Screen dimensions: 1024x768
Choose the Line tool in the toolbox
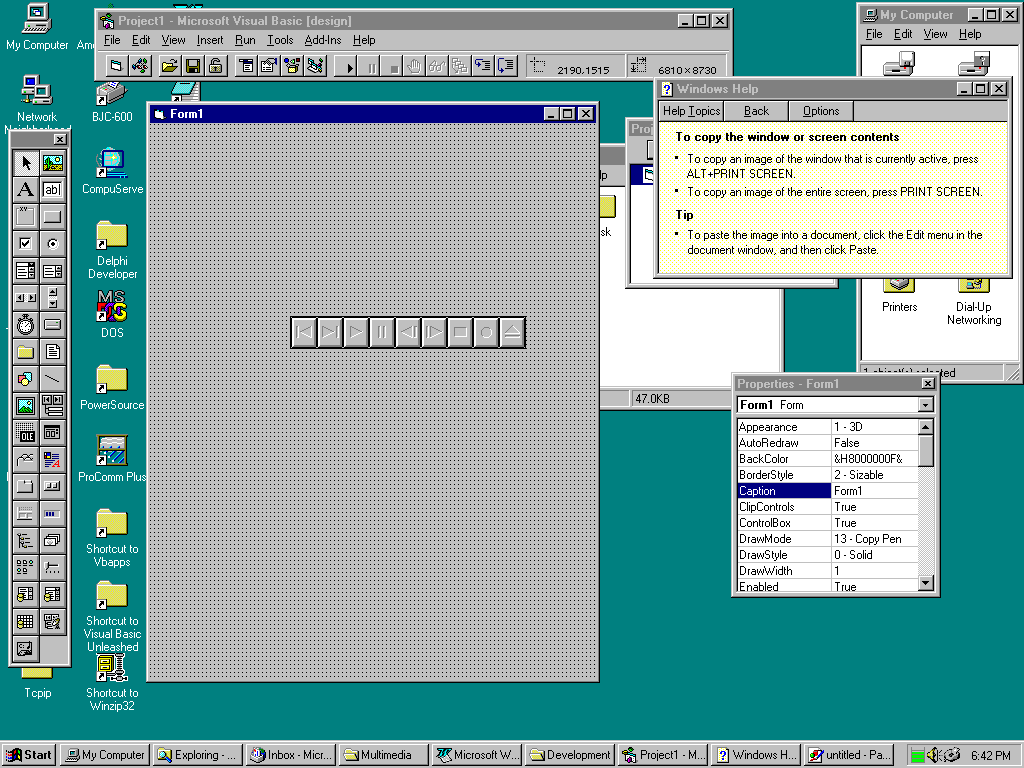click(52, 379)
